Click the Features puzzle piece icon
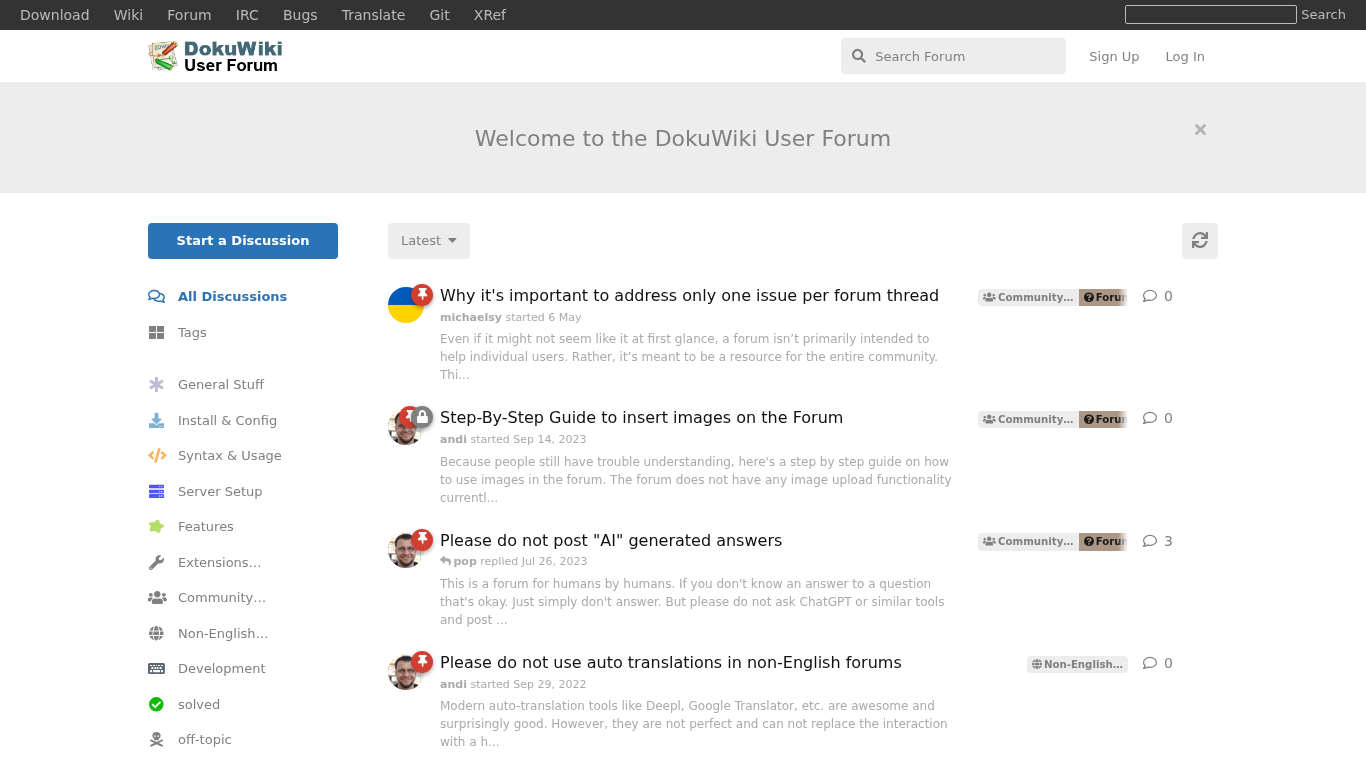 (156, 527)
